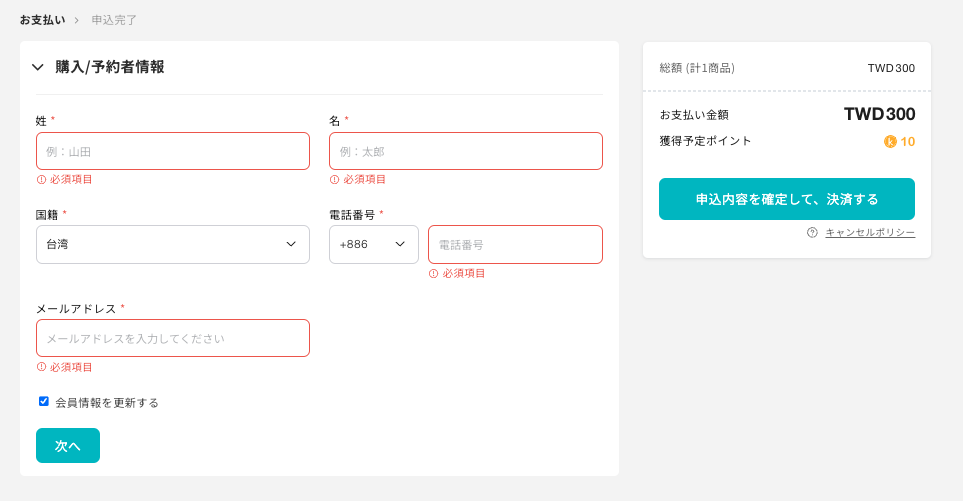963x501 pixels.
Task: Click the question mark help icon
Action: coord(812,232)
